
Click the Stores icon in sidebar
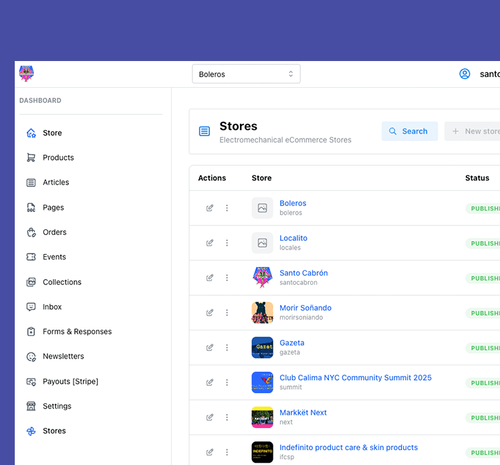coord(31,431)
